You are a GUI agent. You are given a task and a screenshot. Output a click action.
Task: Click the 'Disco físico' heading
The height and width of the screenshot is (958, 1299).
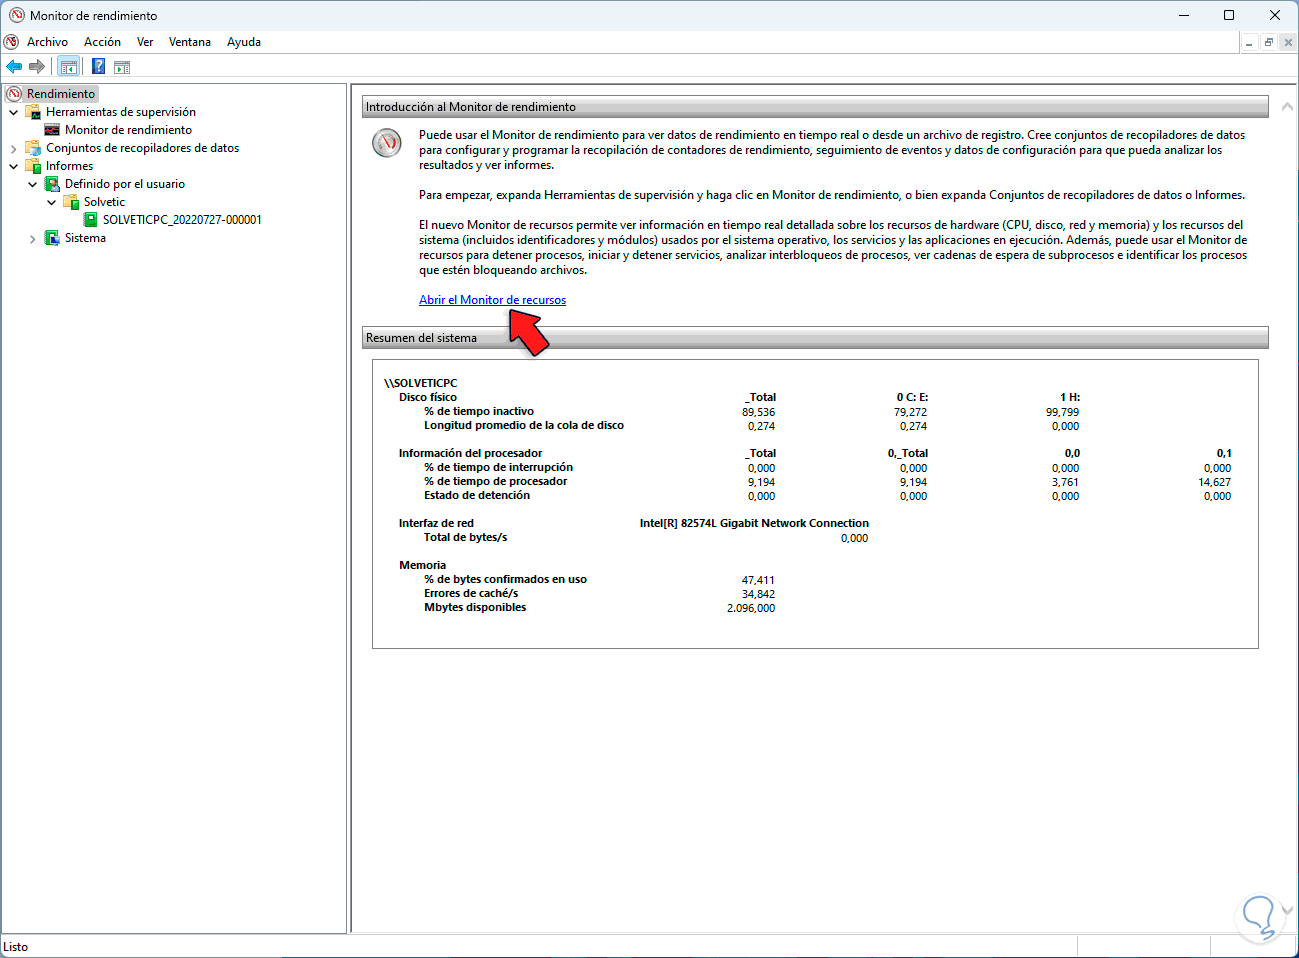pyautogui.click(x=428, y=397)
